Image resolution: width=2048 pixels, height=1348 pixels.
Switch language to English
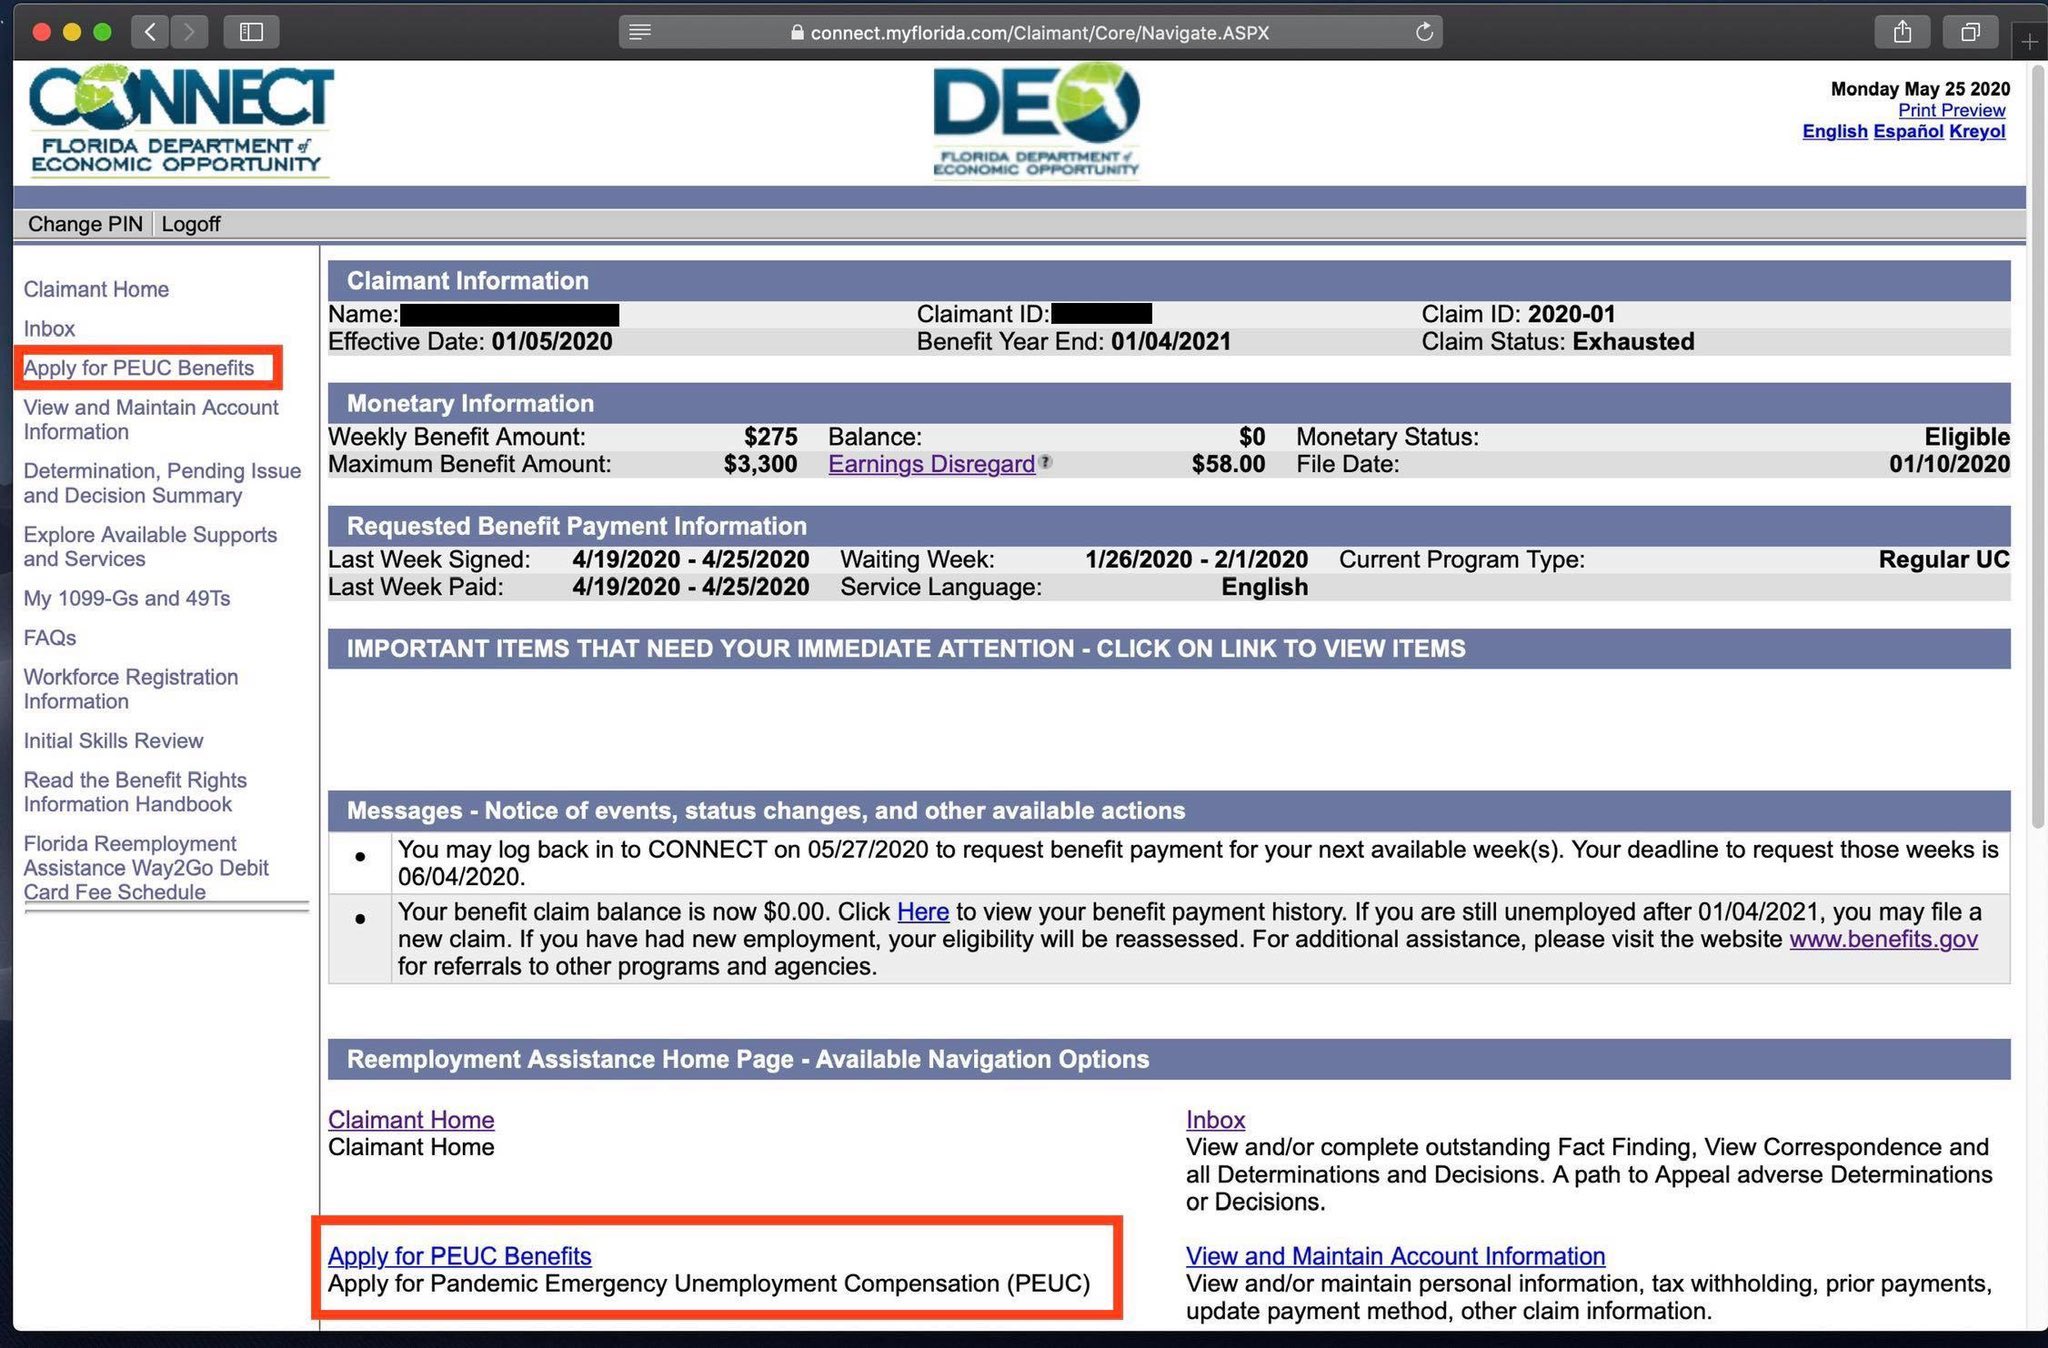coord(1834,131)
